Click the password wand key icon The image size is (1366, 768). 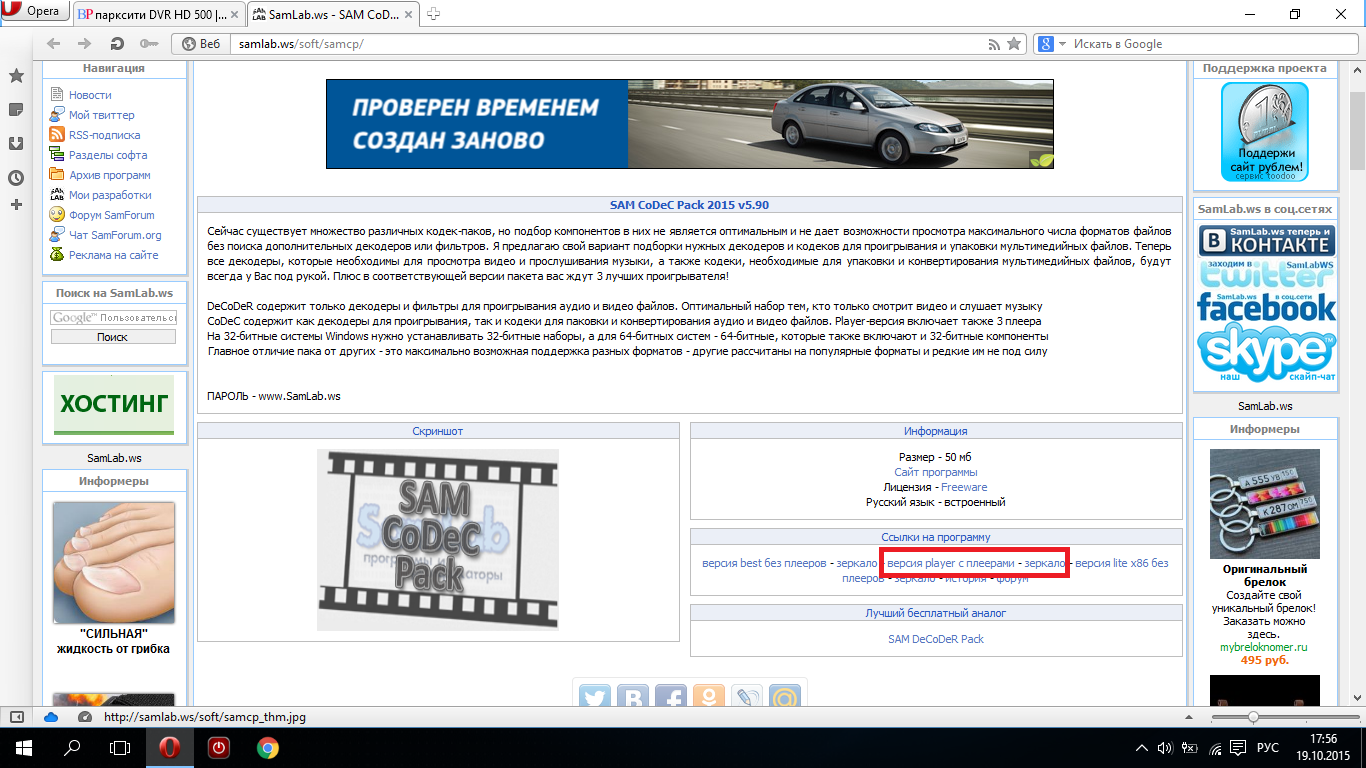click(149, 44)
